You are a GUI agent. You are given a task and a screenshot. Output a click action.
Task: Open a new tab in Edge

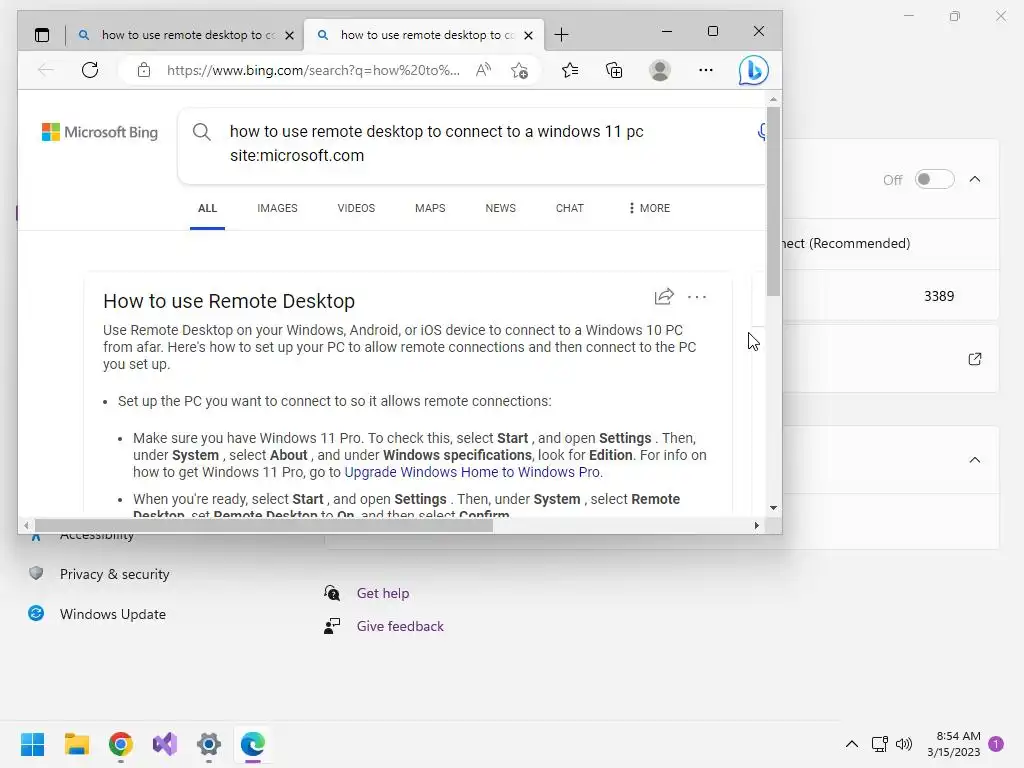coord(561,35)
